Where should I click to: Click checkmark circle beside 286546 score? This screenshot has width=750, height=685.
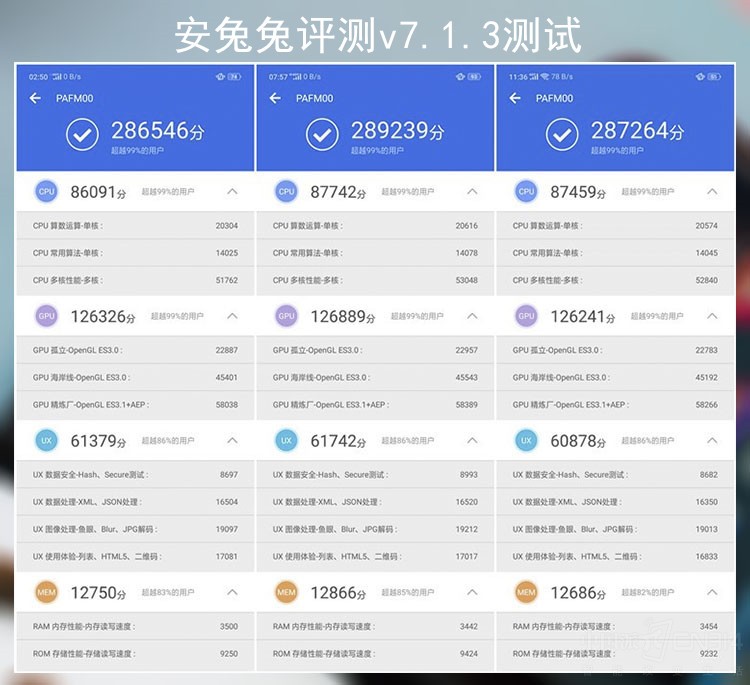[x=82, y=134]
